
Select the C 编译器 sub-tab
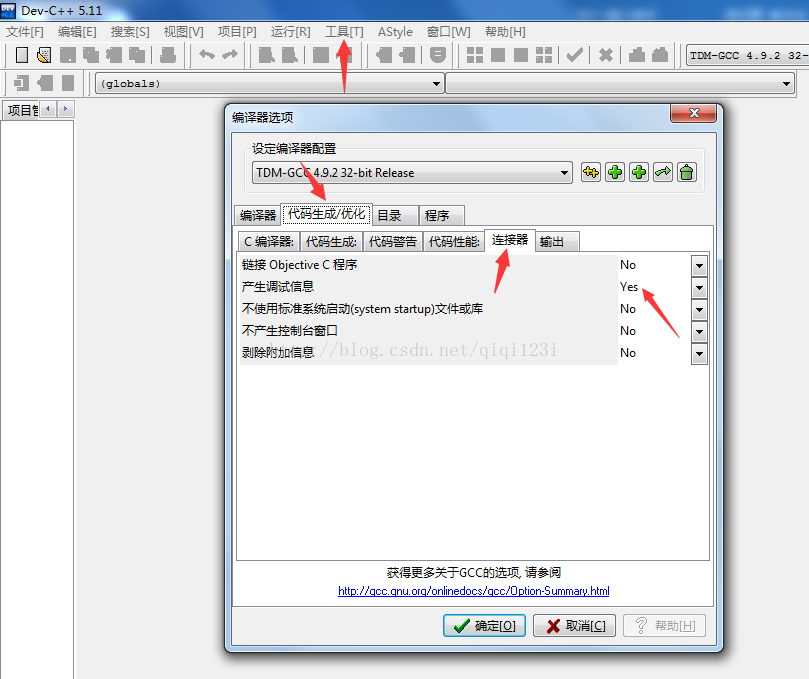pyautogui.click(x=269, y=241)
